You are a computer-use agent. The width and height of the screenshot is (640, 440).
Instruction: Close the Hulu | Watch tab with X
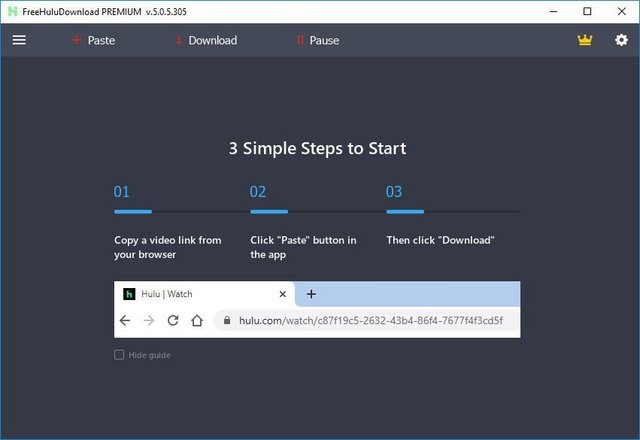click(282, 294)
